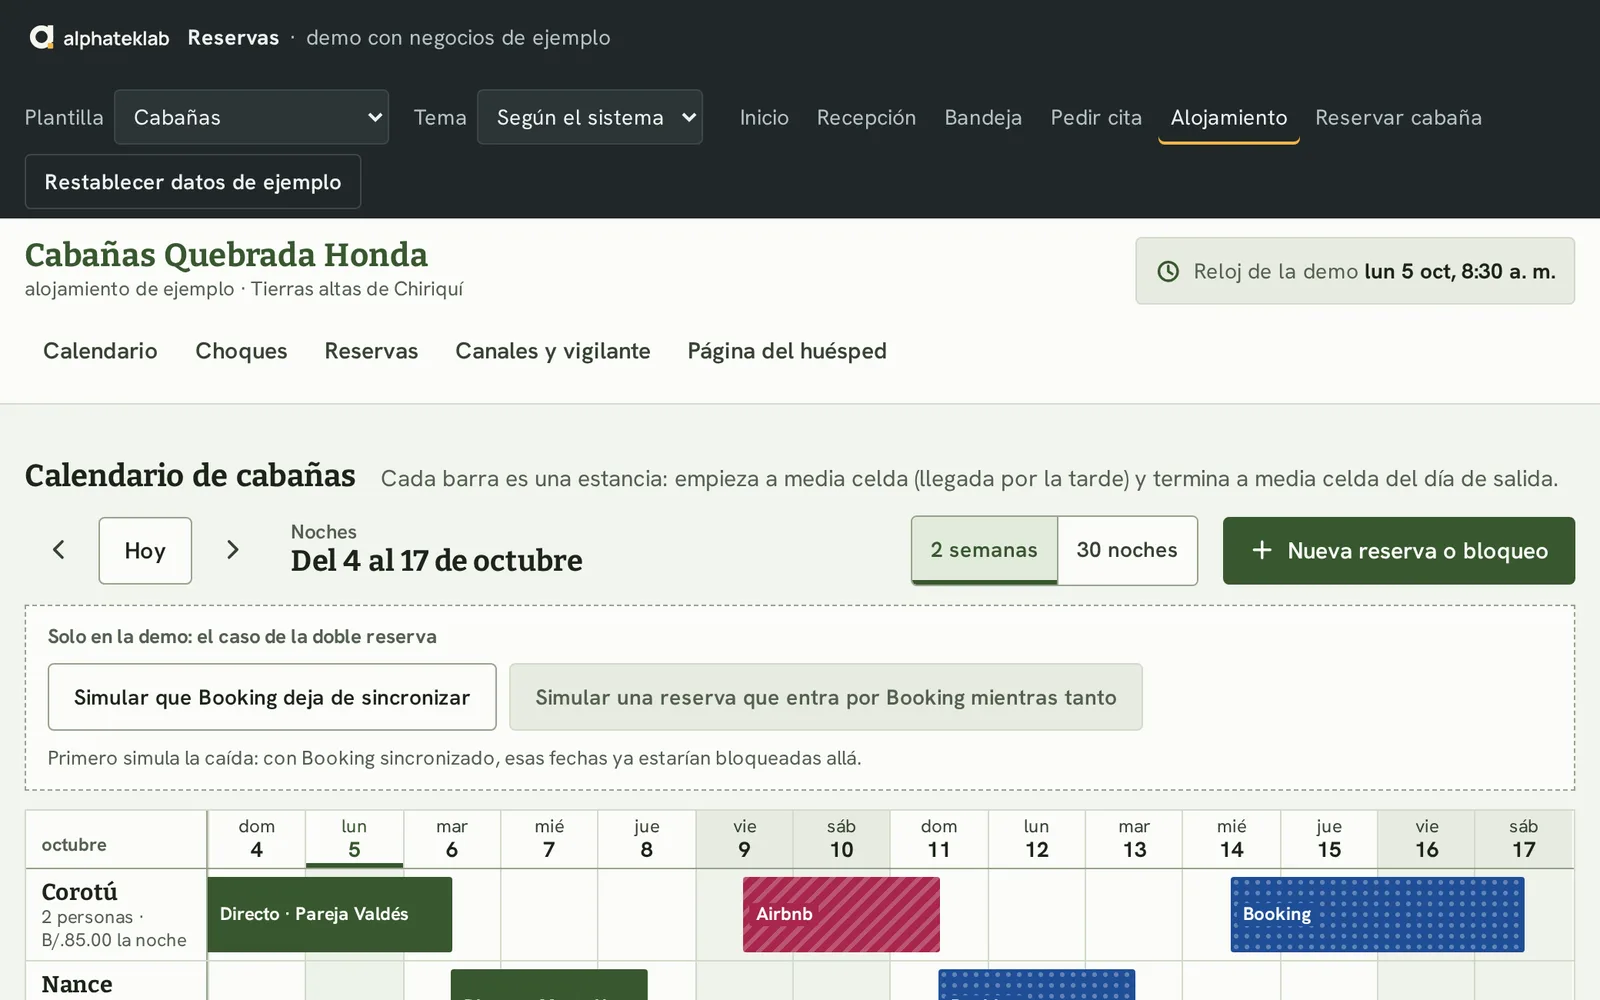Click the vie 16 day header
This screenshot has width=1600, height=1000.
[x=1427, y=839]
